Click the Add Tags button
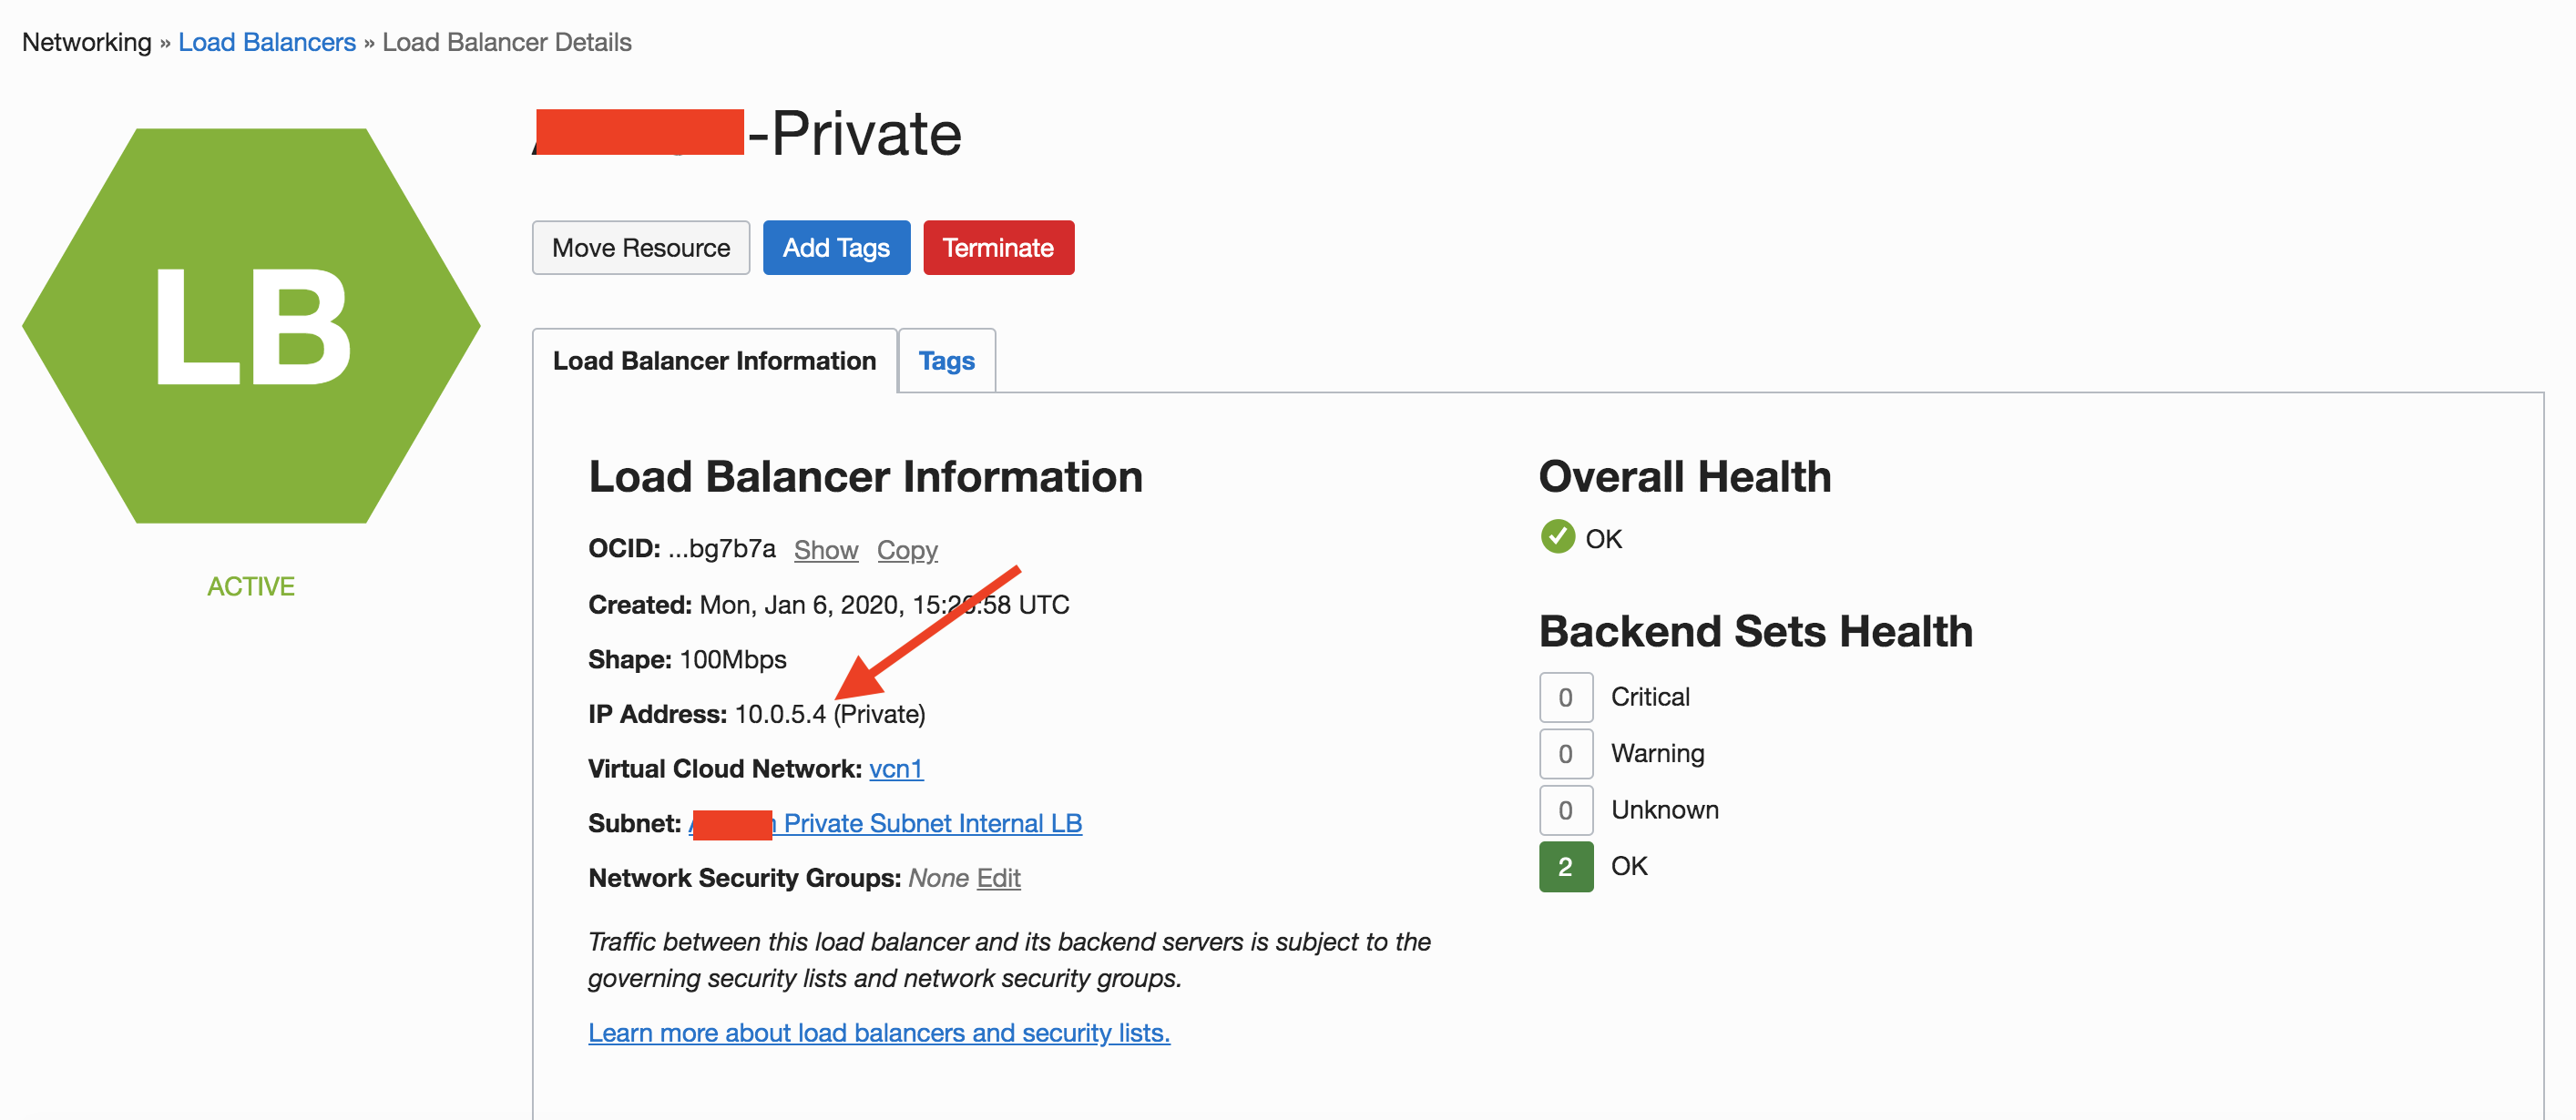The image size is (2576, 1120). (x=836, y=247)
